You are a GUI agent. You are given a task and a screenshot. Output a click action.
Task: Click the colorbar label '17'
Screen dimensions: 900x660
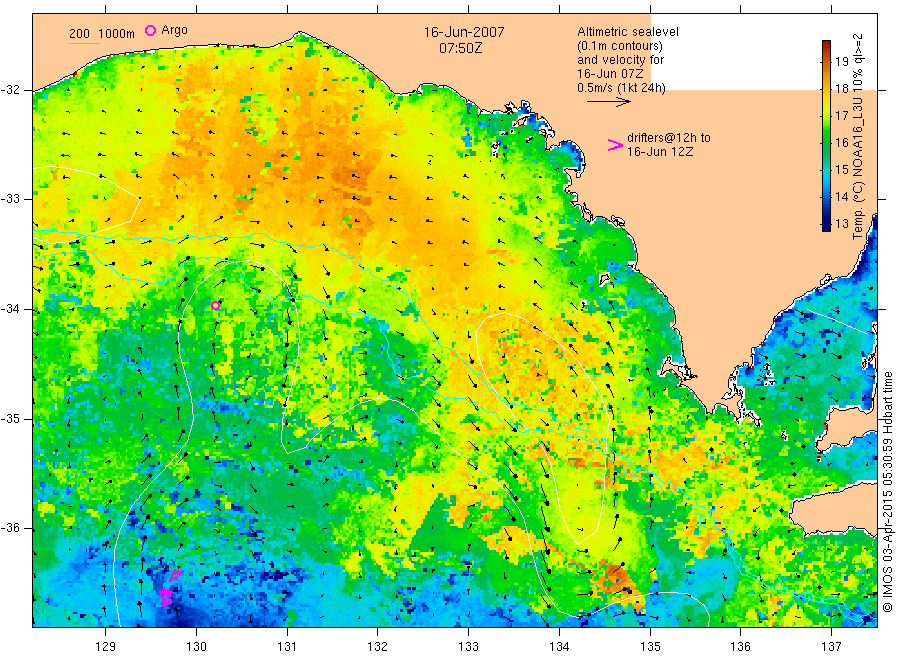click(841, 115)
